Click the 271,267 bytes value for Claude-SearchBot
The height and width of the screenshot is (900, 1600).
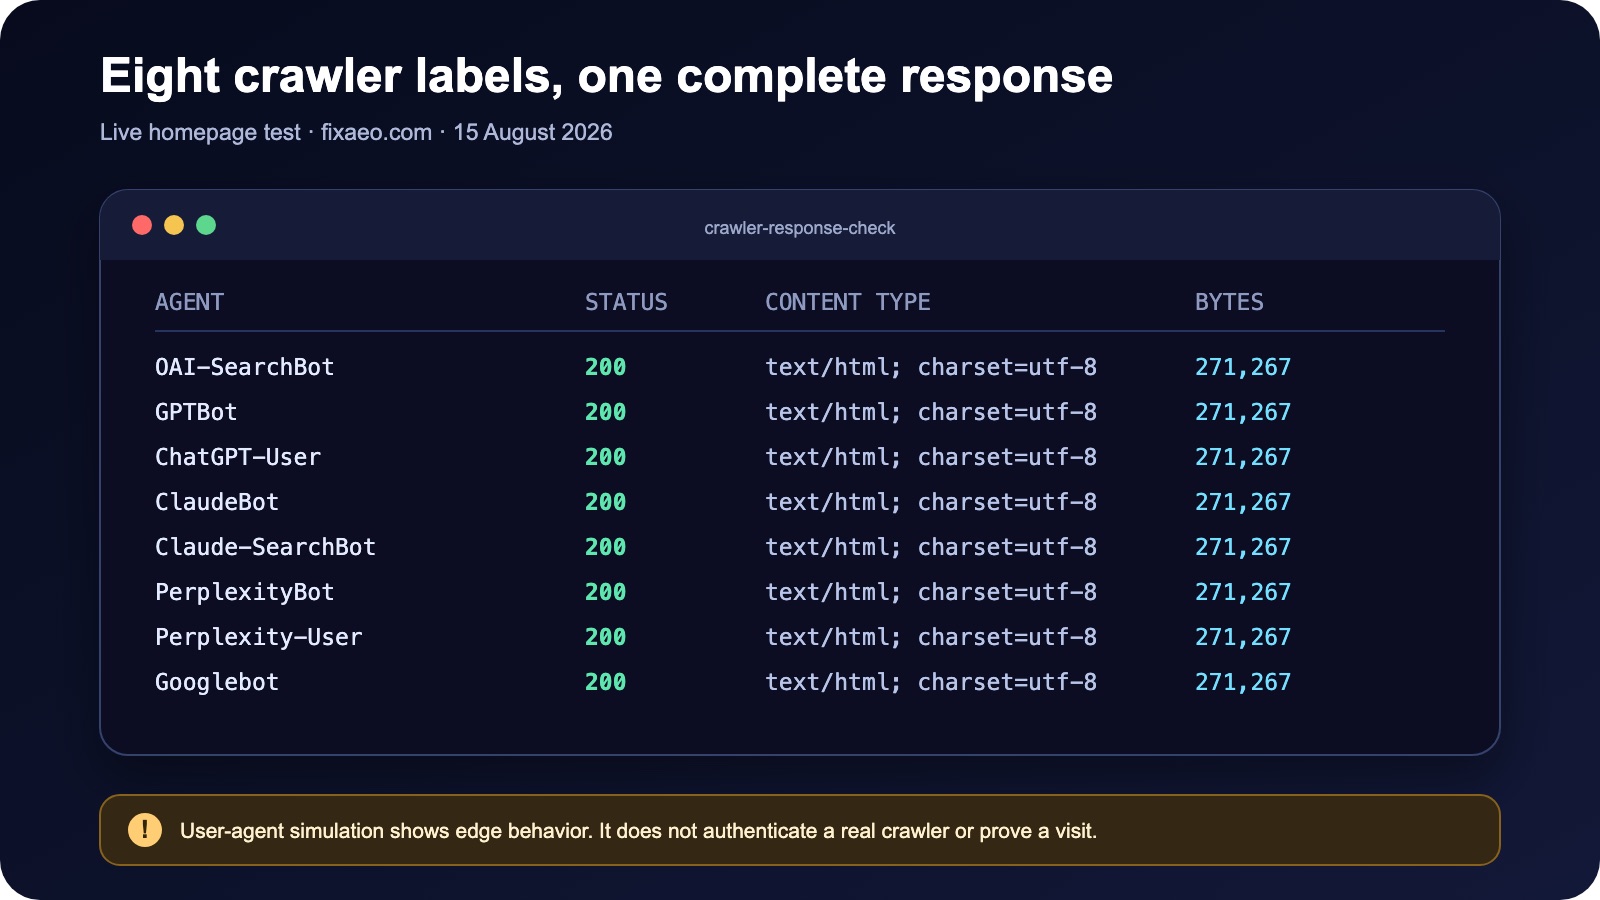1243,547
